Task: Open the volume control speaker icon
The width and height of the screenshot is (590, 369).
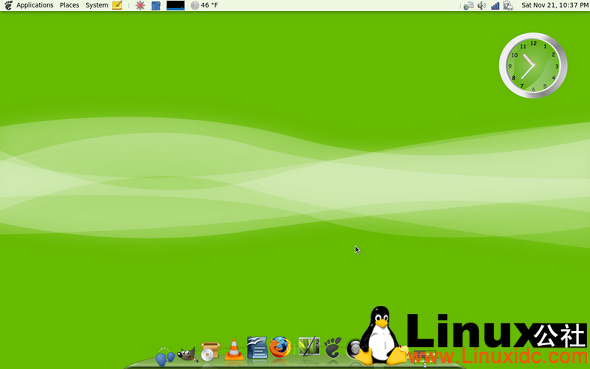Action: click(481, 5)
